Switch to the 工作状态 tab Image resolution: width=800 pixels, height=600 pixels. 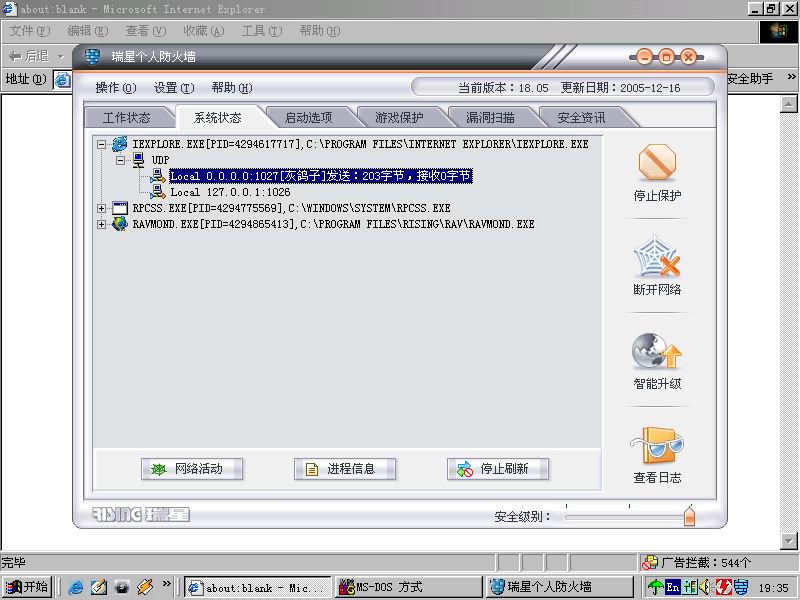pos(127,118)
